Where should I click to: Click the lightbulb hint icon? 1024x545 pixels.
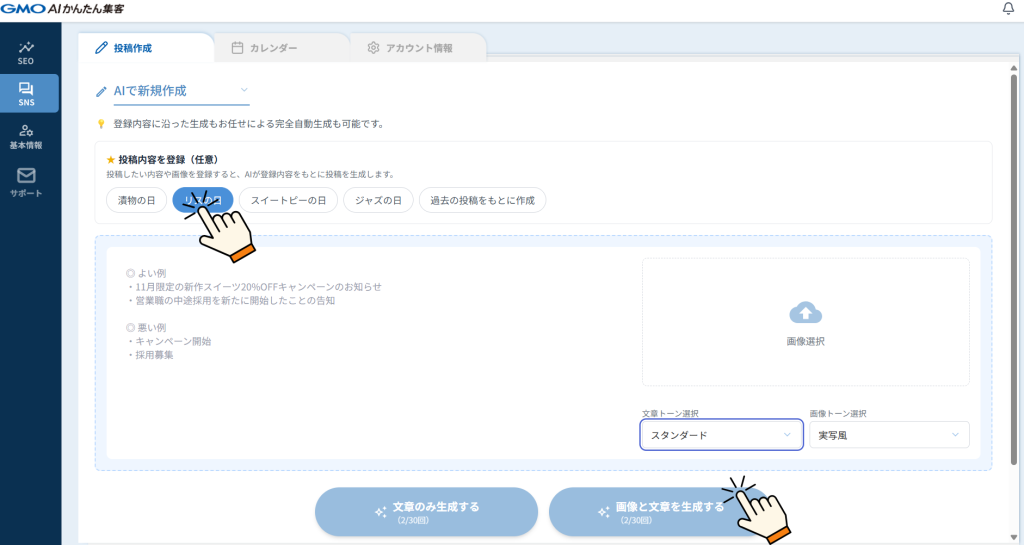(x=100, y=124)
